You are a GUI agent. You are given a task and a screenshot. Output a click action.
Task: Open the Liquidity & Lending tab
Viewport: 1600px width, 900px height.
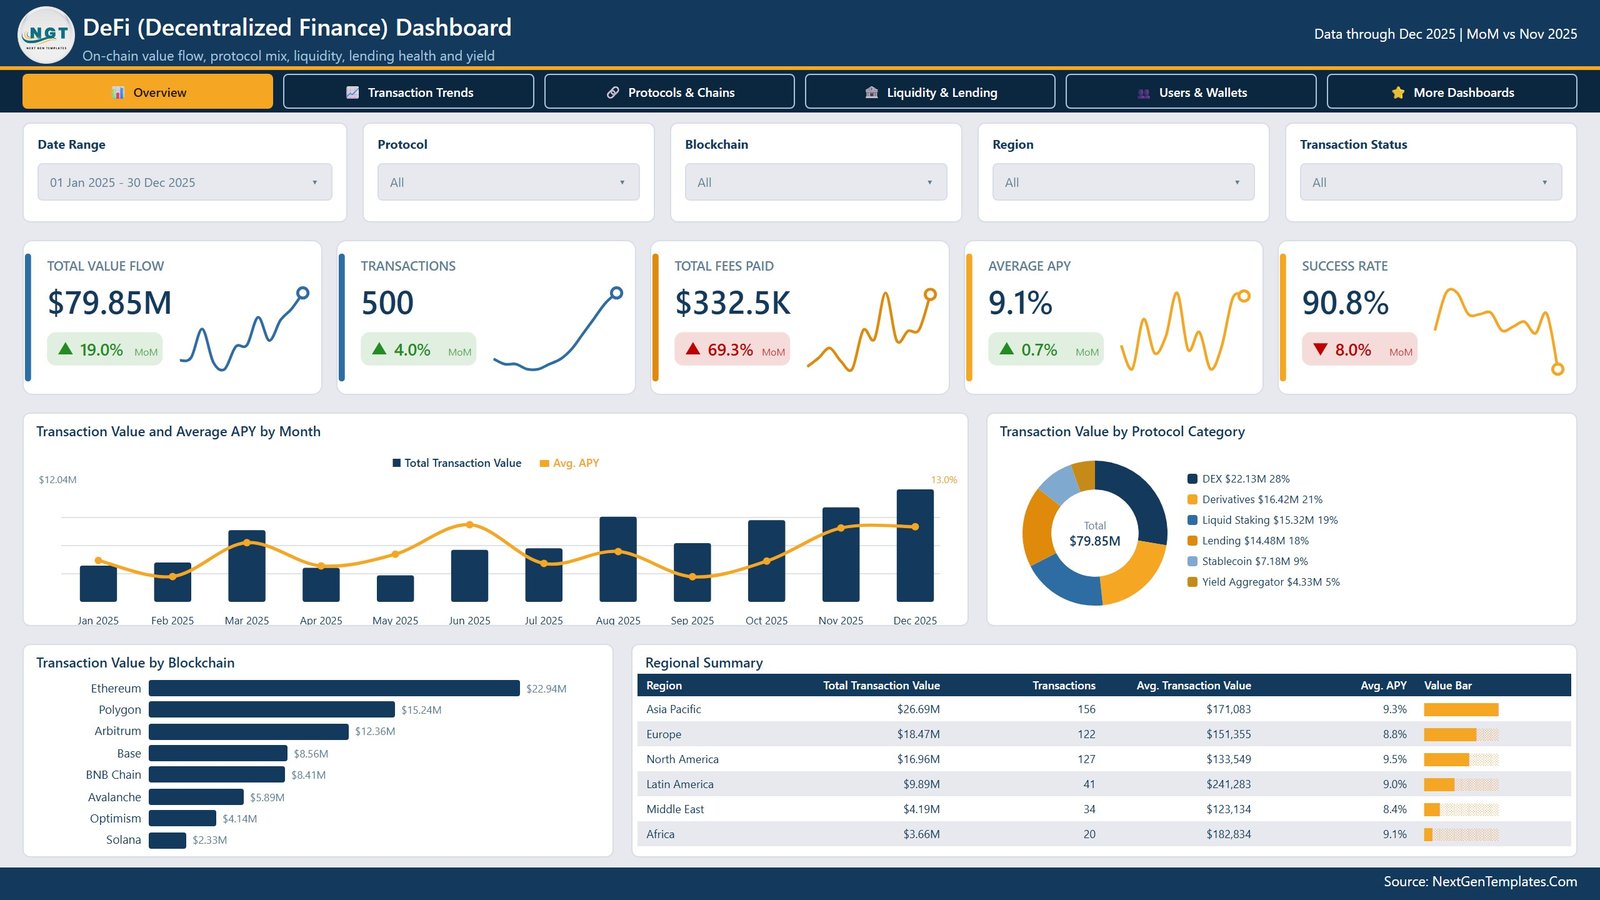click(930, 92)
